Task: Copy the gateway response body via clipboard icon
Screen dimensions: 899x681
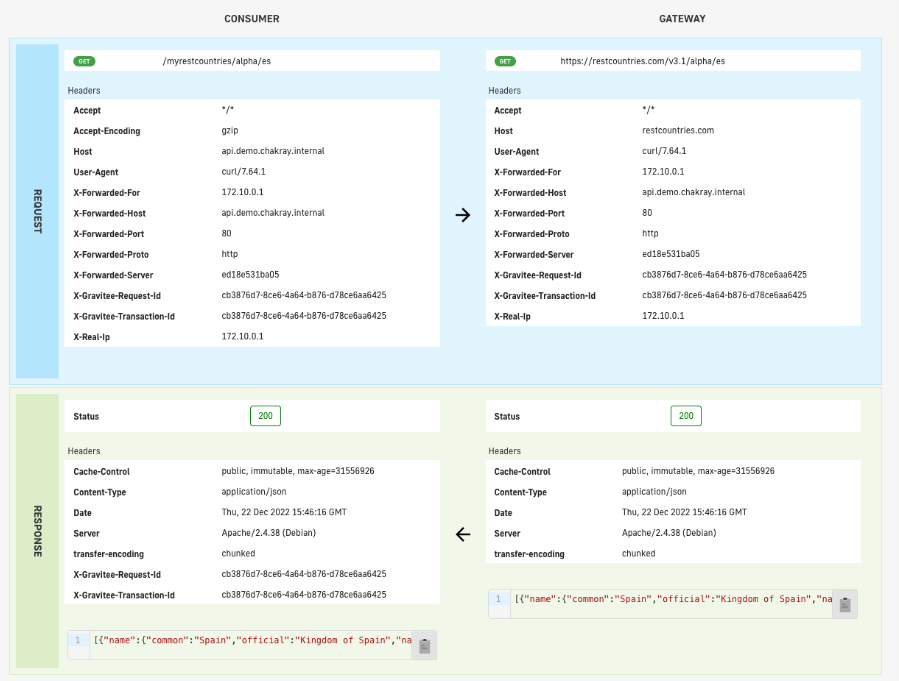Action: 845,604
